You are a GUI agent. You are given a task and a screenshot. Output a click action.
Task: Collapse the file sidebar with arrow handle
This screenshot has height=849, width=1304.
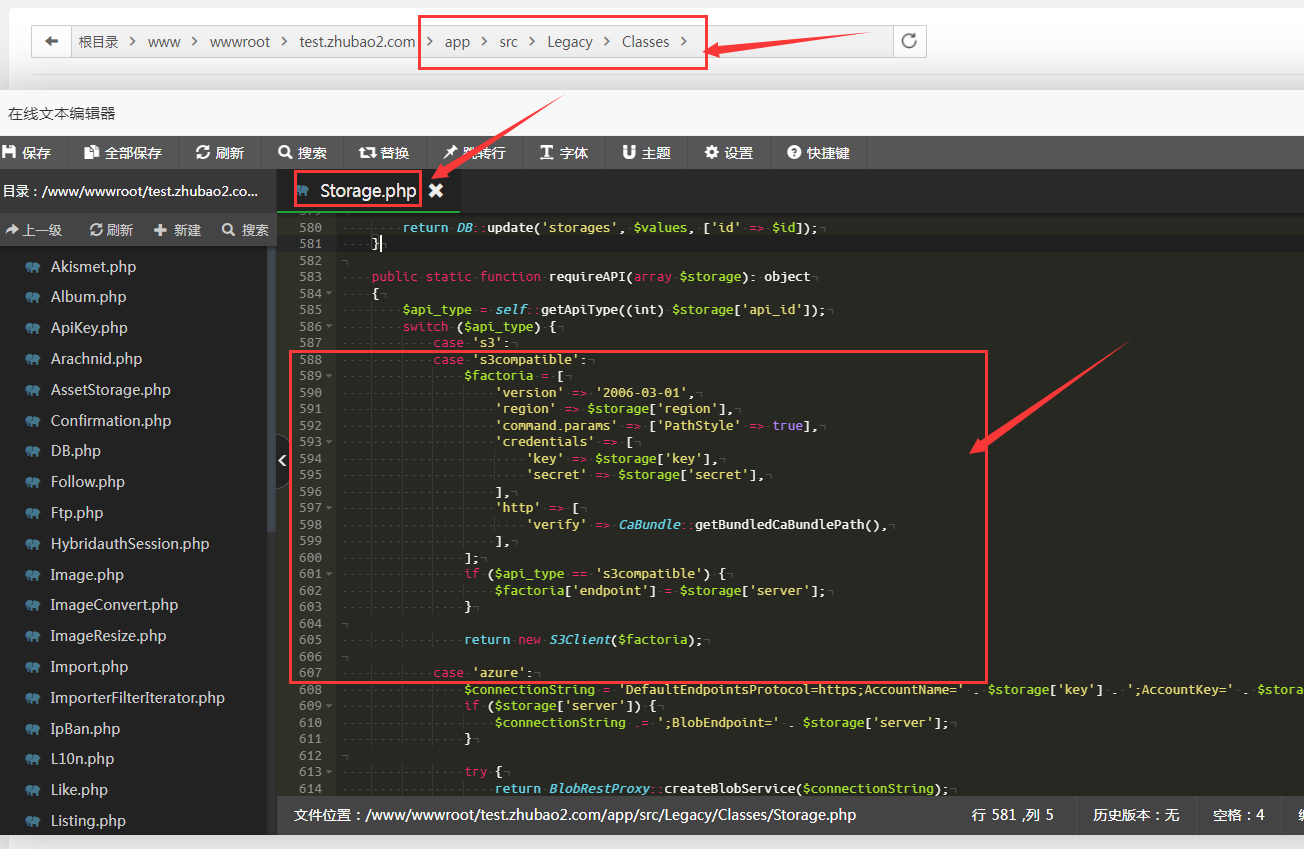[x=282, y=461]
